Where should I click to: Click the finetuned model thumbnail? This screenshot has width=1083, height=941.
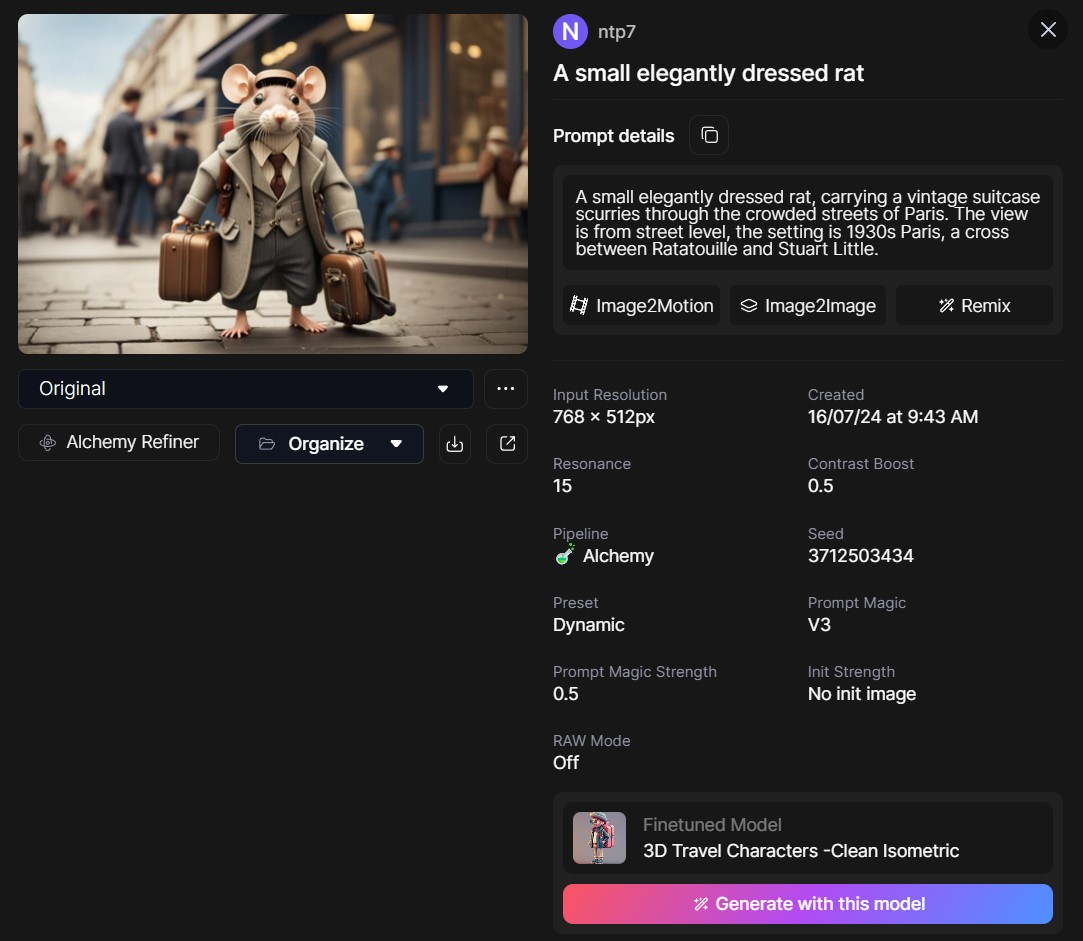600,837
